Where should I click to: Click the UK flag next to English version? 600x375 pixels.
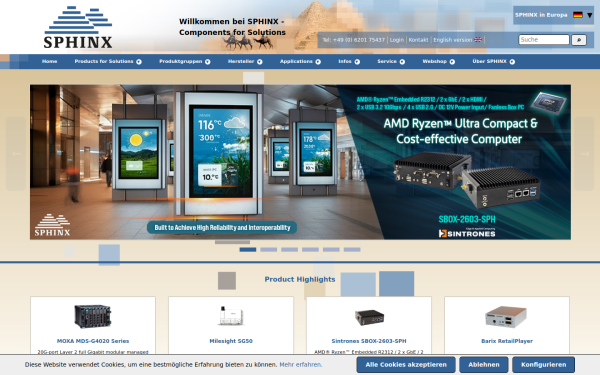478,40
